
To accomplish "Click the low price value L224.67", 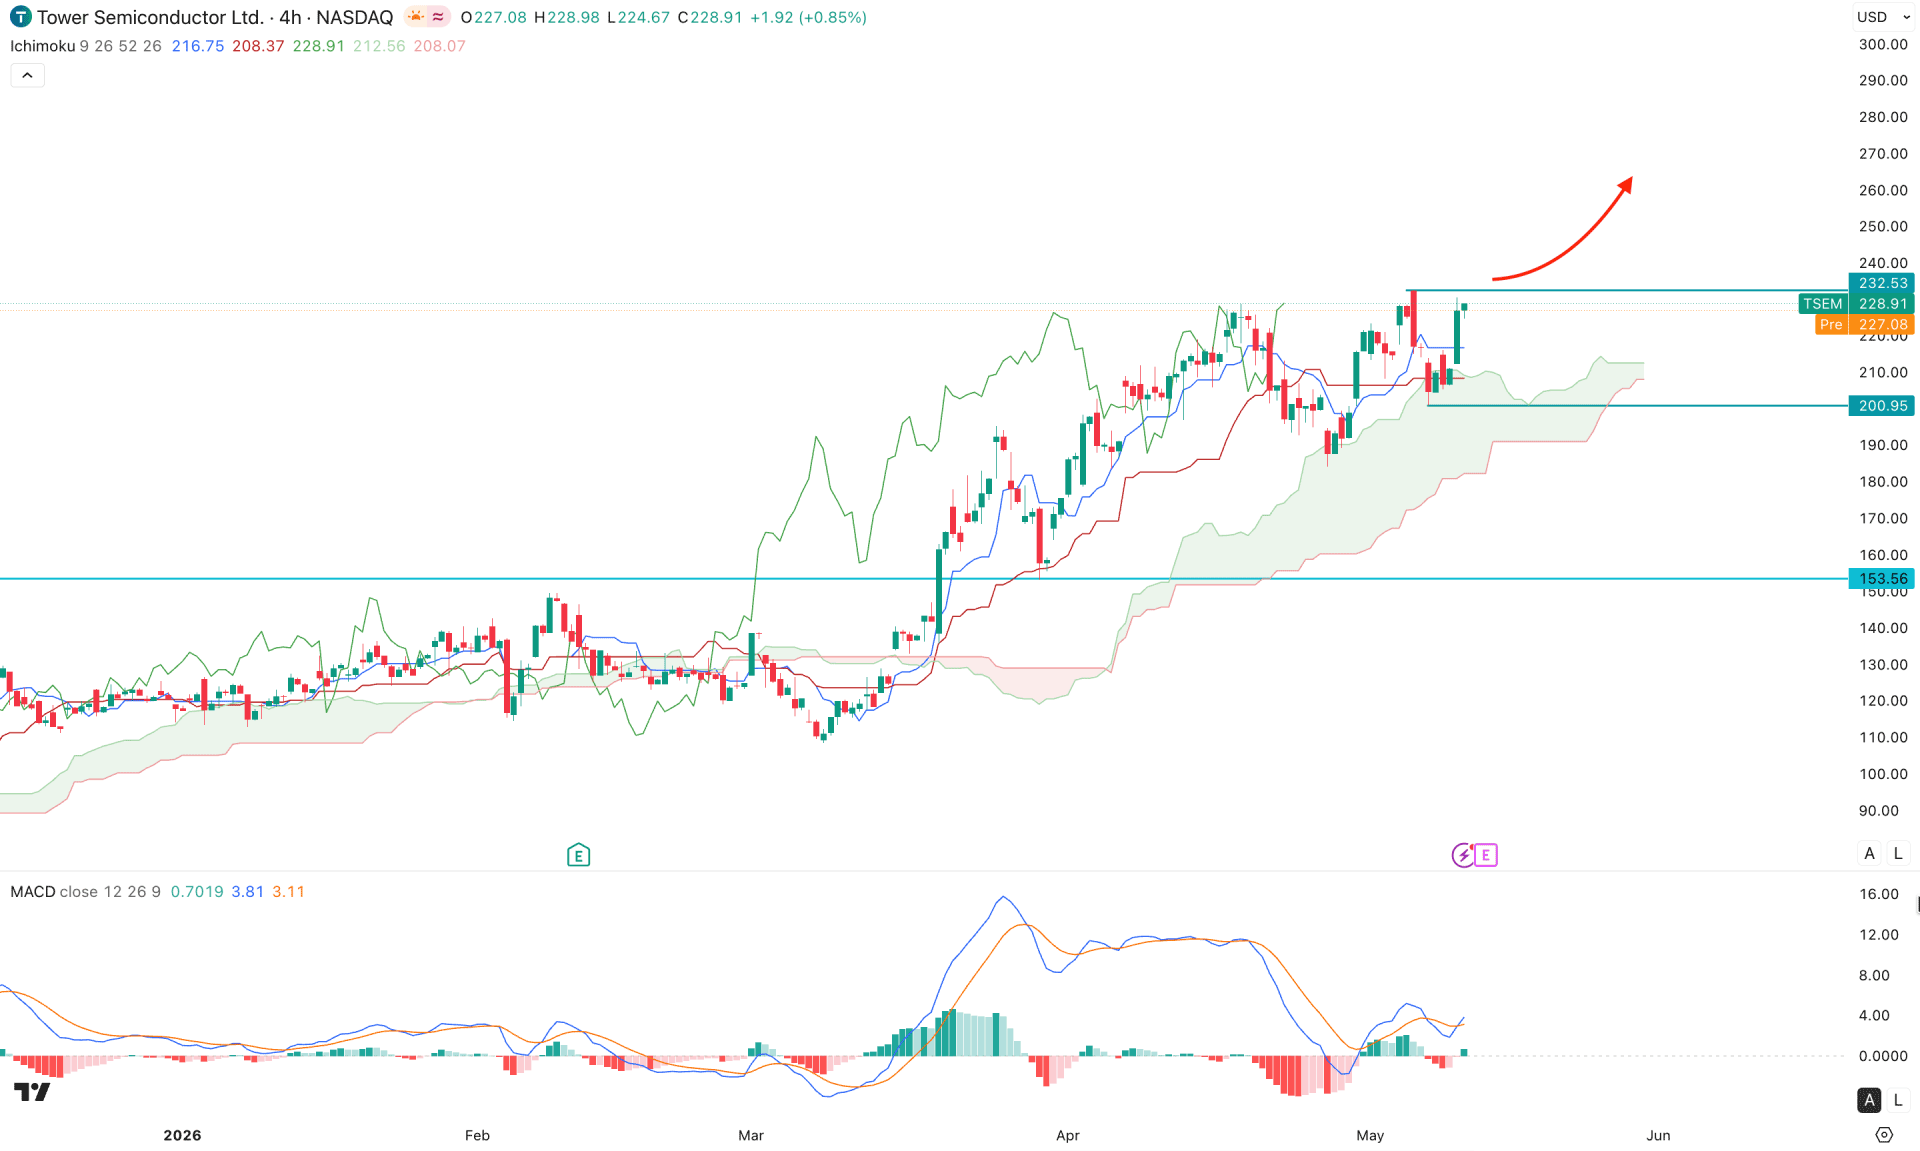I will [x=638, y=17].
